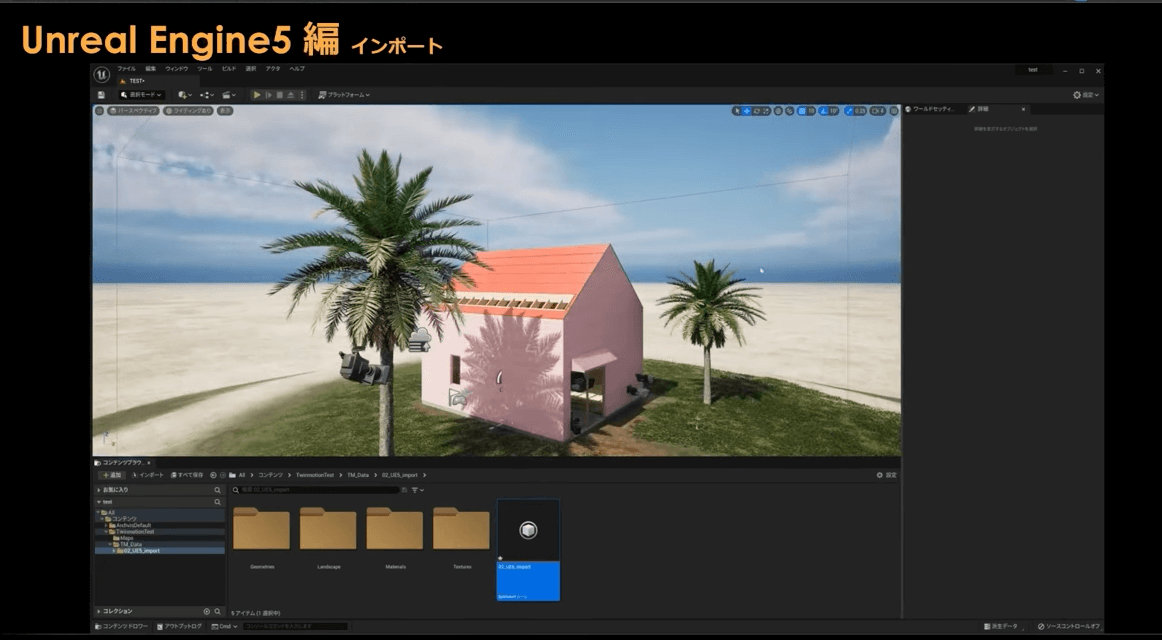
Task: Click the viewport layout maximize icon
Action: point(894,111)
